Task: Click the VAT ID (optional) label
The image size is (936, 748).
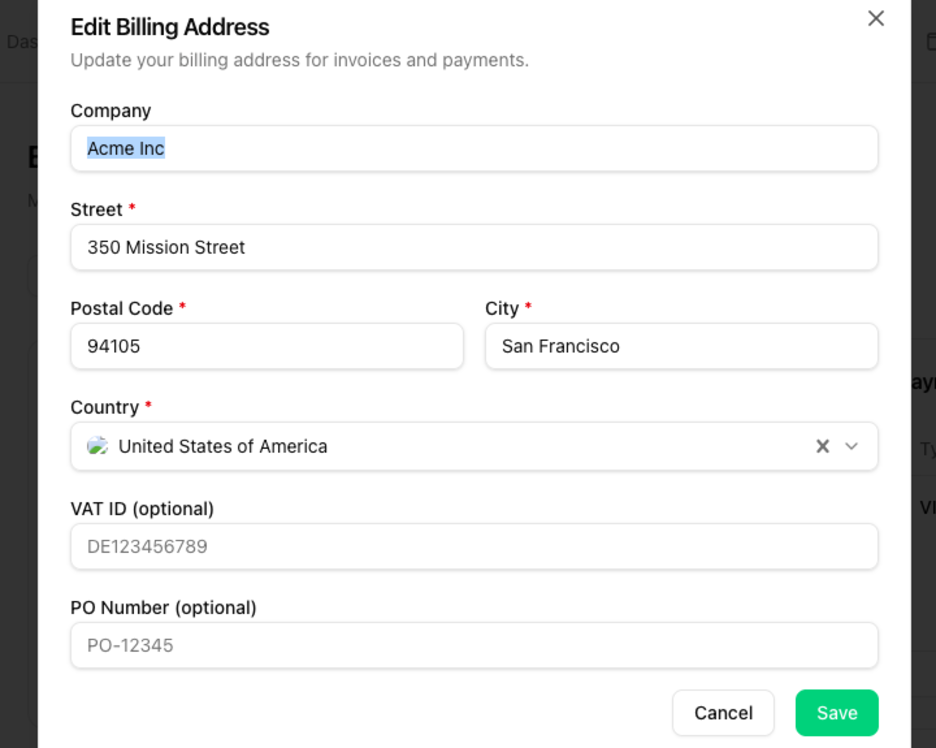Action: pyautogui.click(x=142, y=509)
